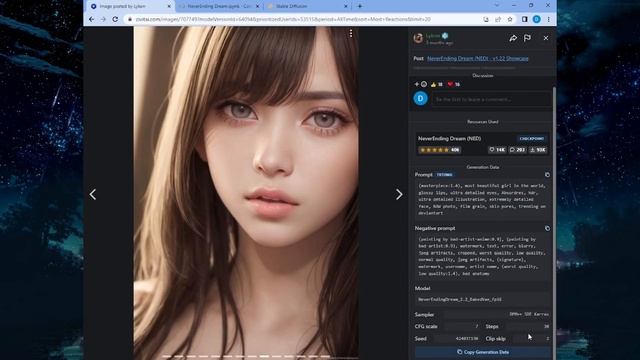Go back with browser back arrow
Image resolution: width=640 pixels, height=360 pixels.
(91, 19)
